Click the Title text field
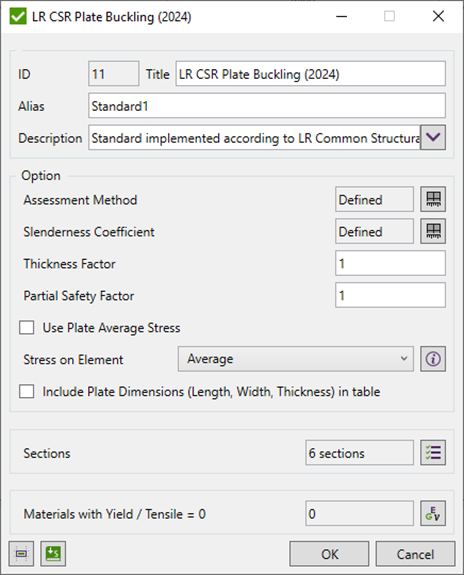 tap(311, 74)
